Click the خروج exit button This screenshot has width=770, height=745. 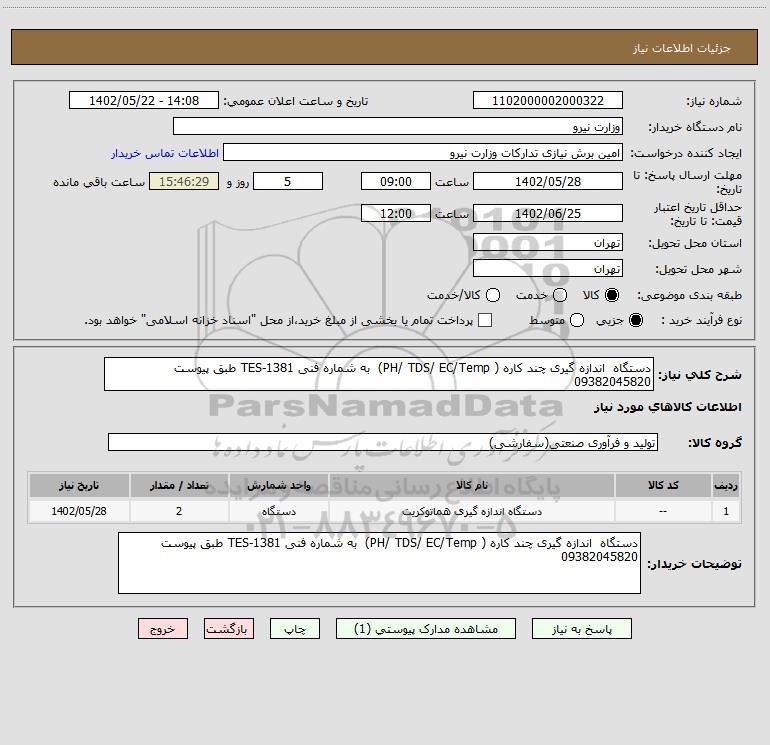[x=163, y=629]
